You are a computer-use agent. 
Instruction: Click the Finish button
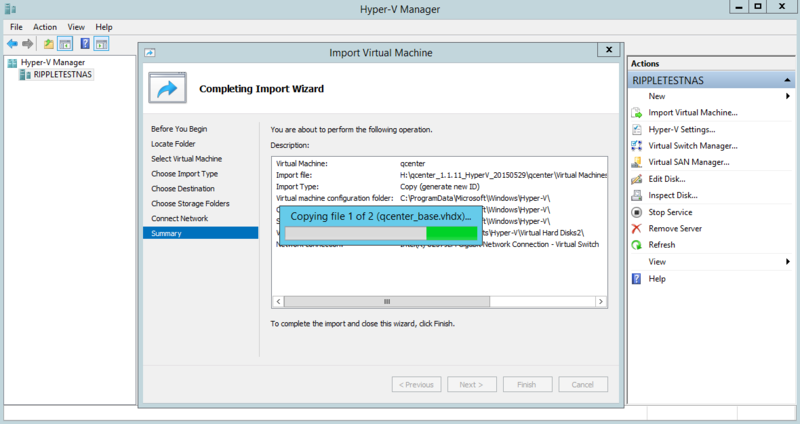coord(528,385)
